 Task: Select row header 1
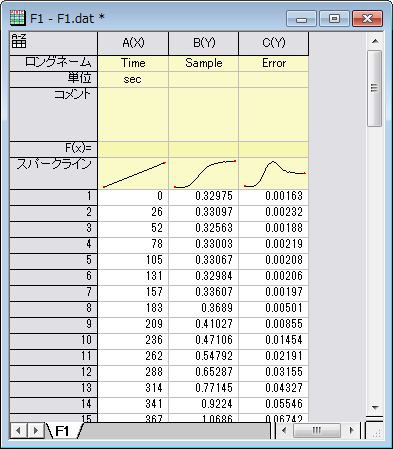(x=53, y=197)
